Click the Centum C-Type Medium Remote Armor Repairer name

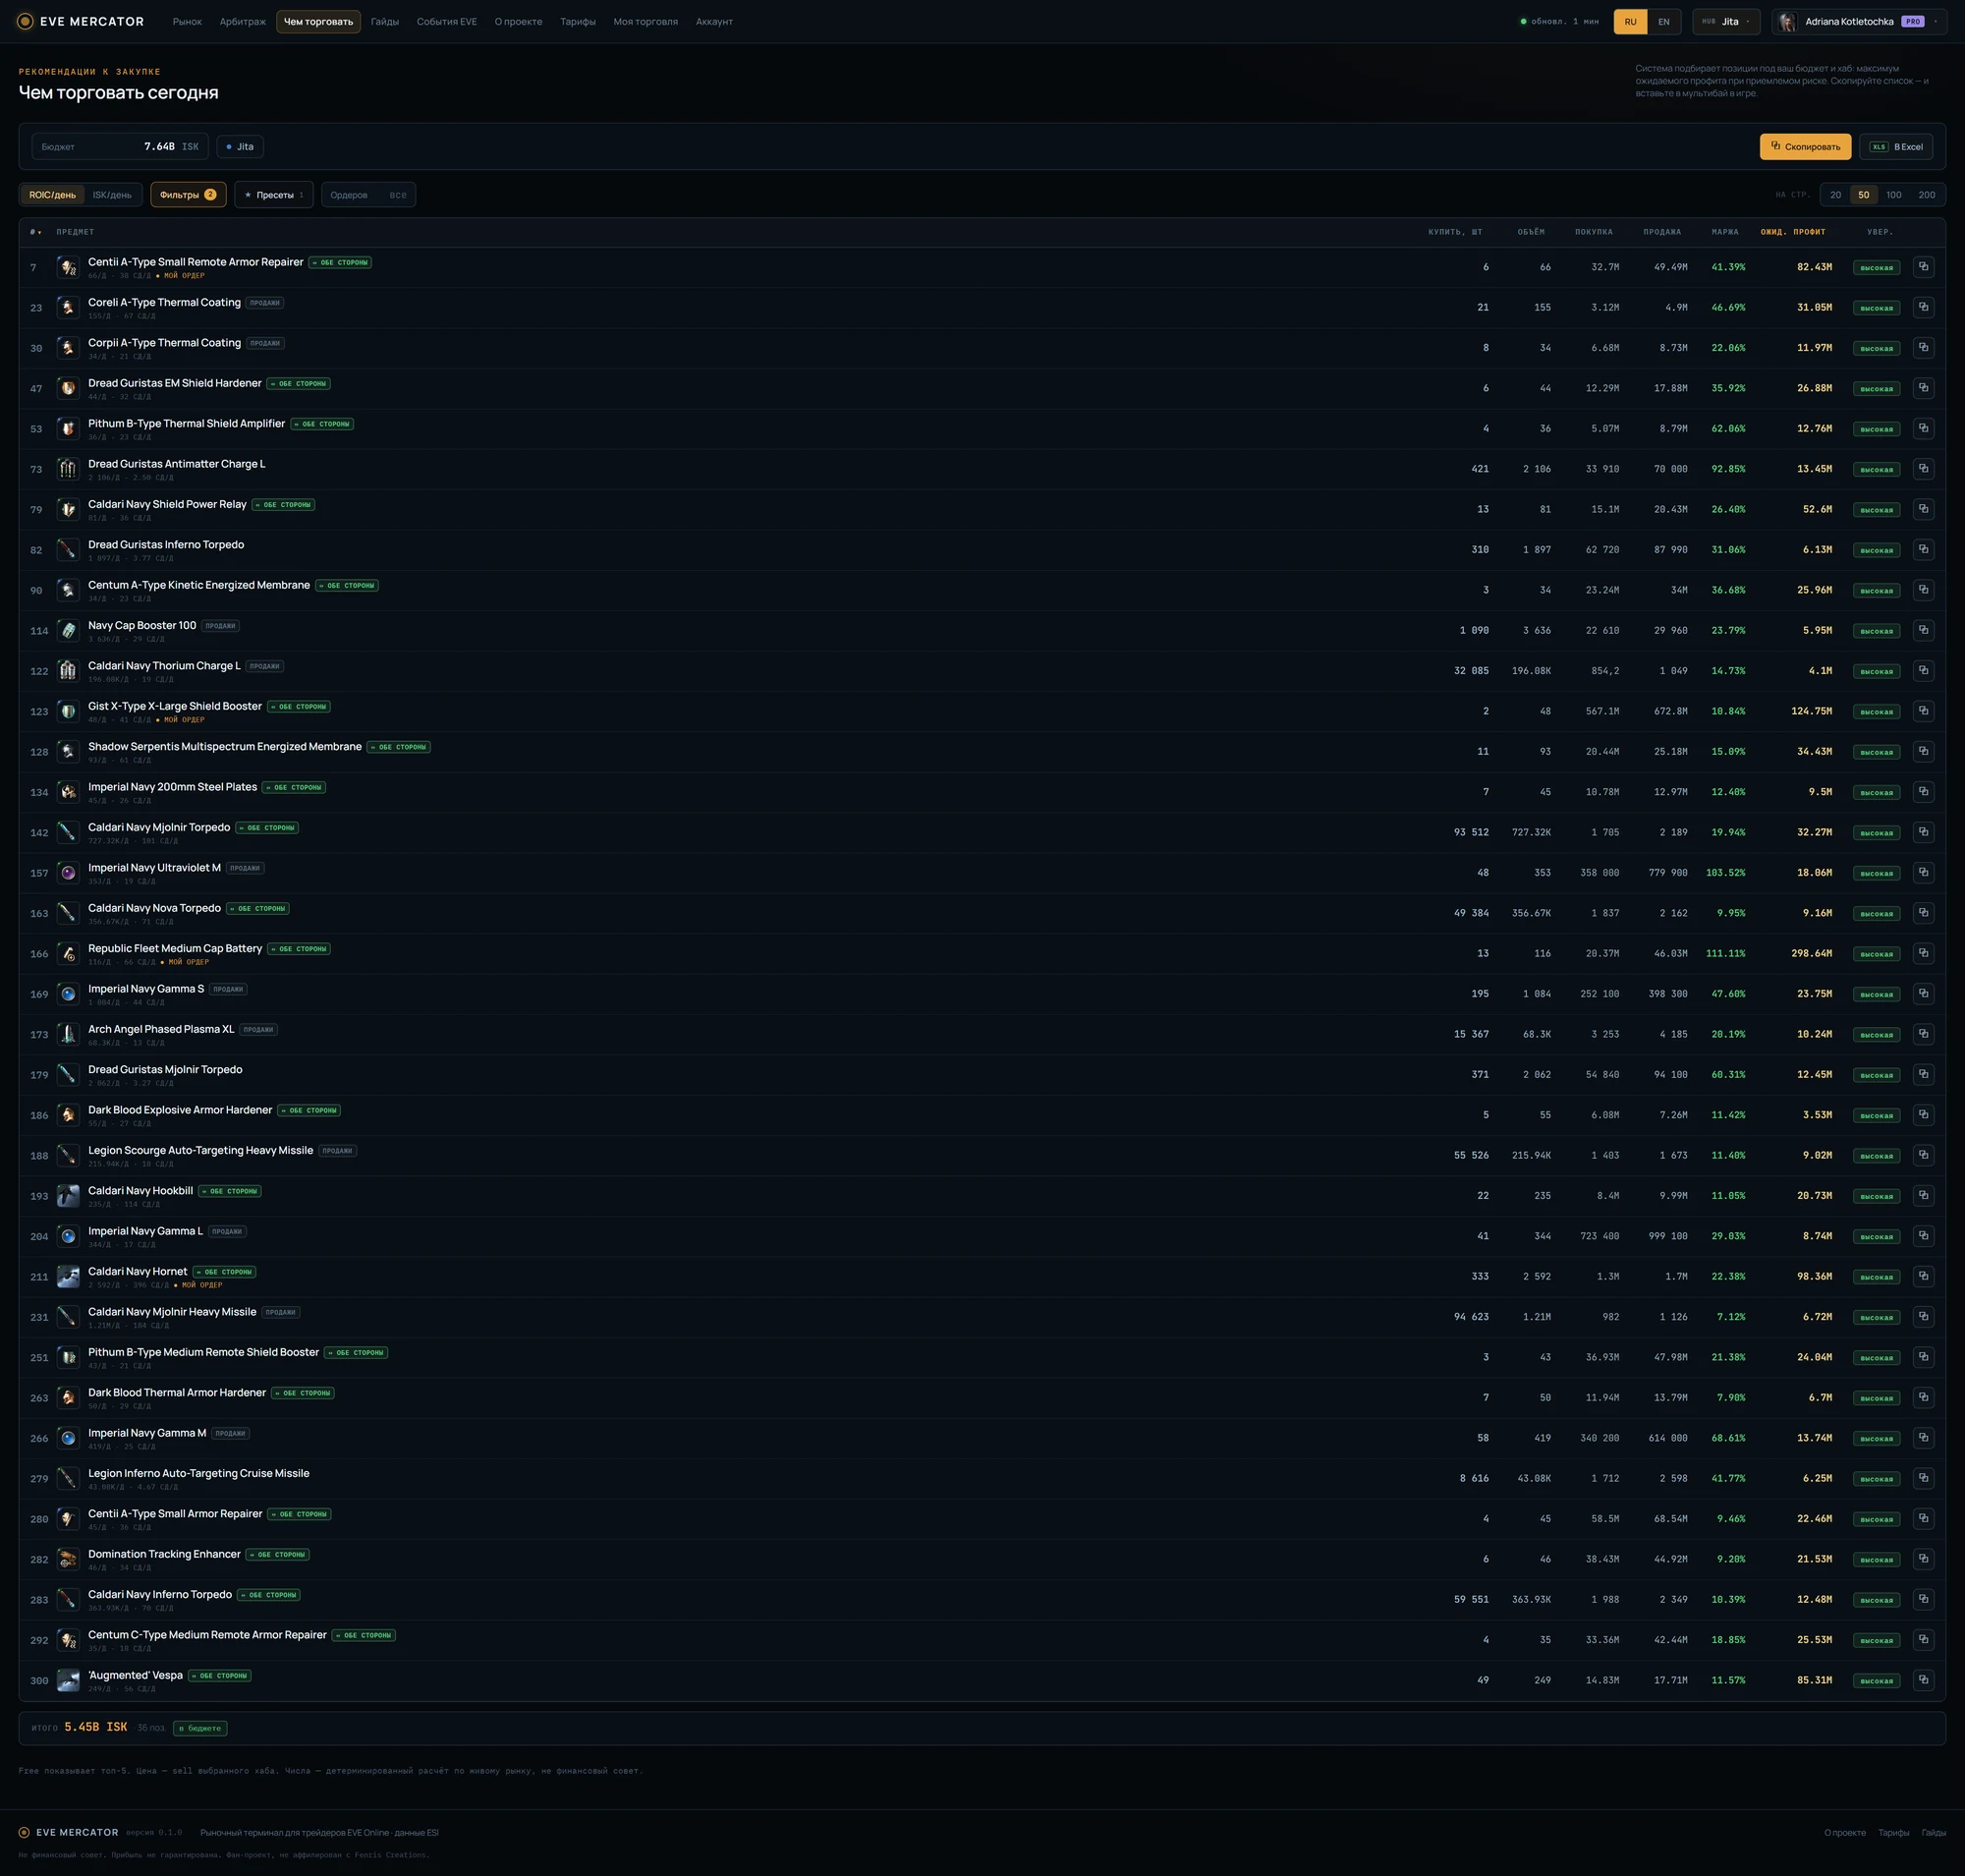(x=207, y=1635)
